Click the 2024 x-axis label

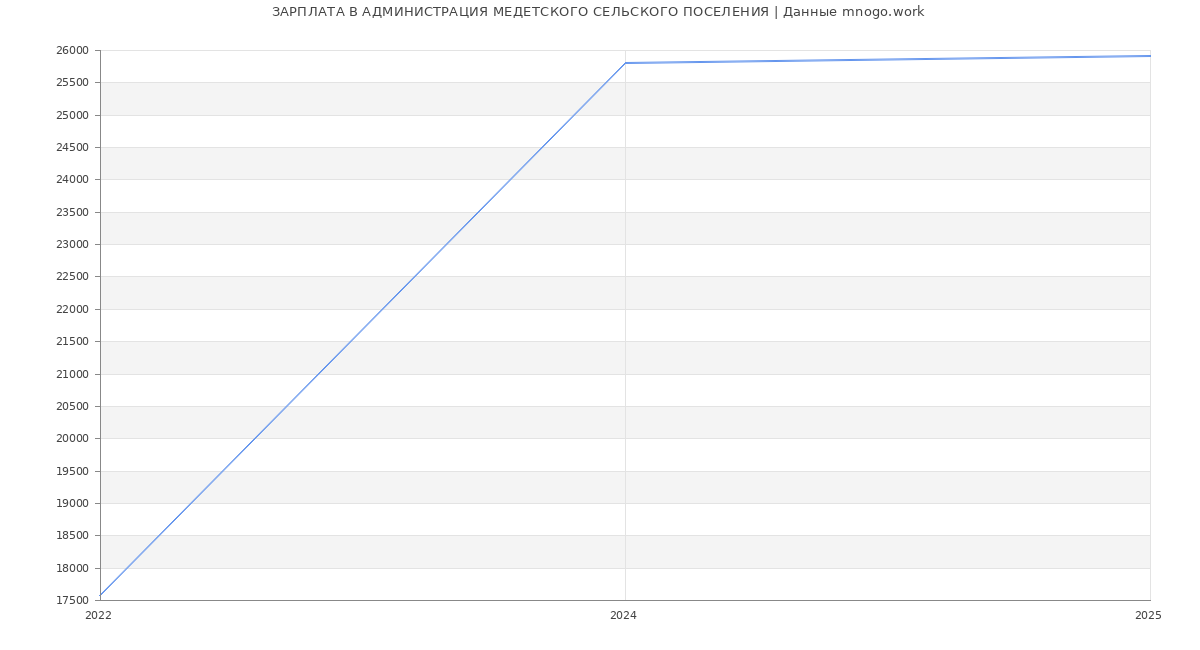coord(623,615)
